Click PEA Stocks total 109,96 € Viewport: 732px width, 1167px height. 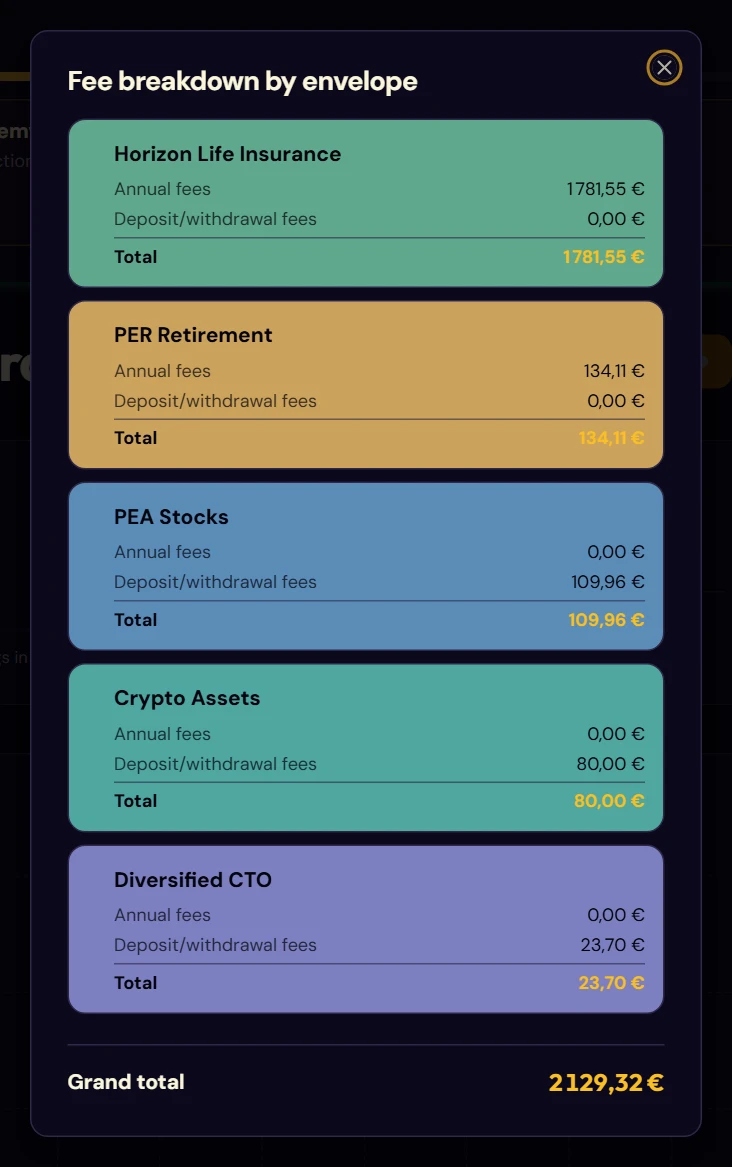pyautogui.click(x=606, y=619)
